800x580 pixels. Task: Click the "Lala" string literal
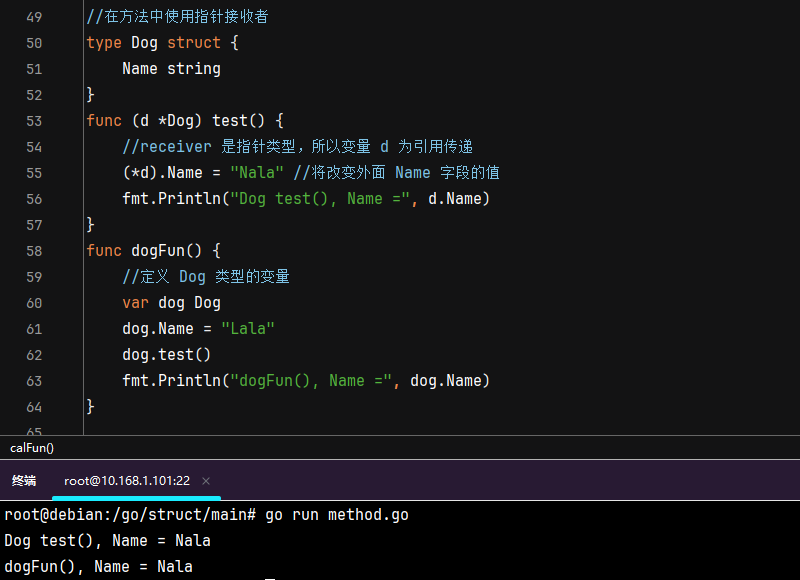pyautogui.click(x=247, y=329)
